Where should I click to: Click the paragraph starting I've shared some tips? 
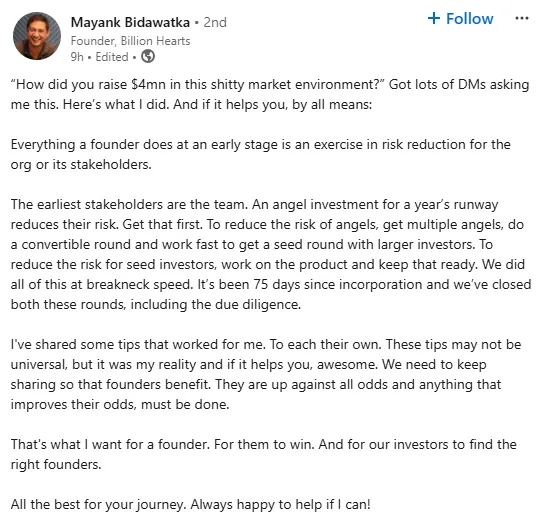266,374
